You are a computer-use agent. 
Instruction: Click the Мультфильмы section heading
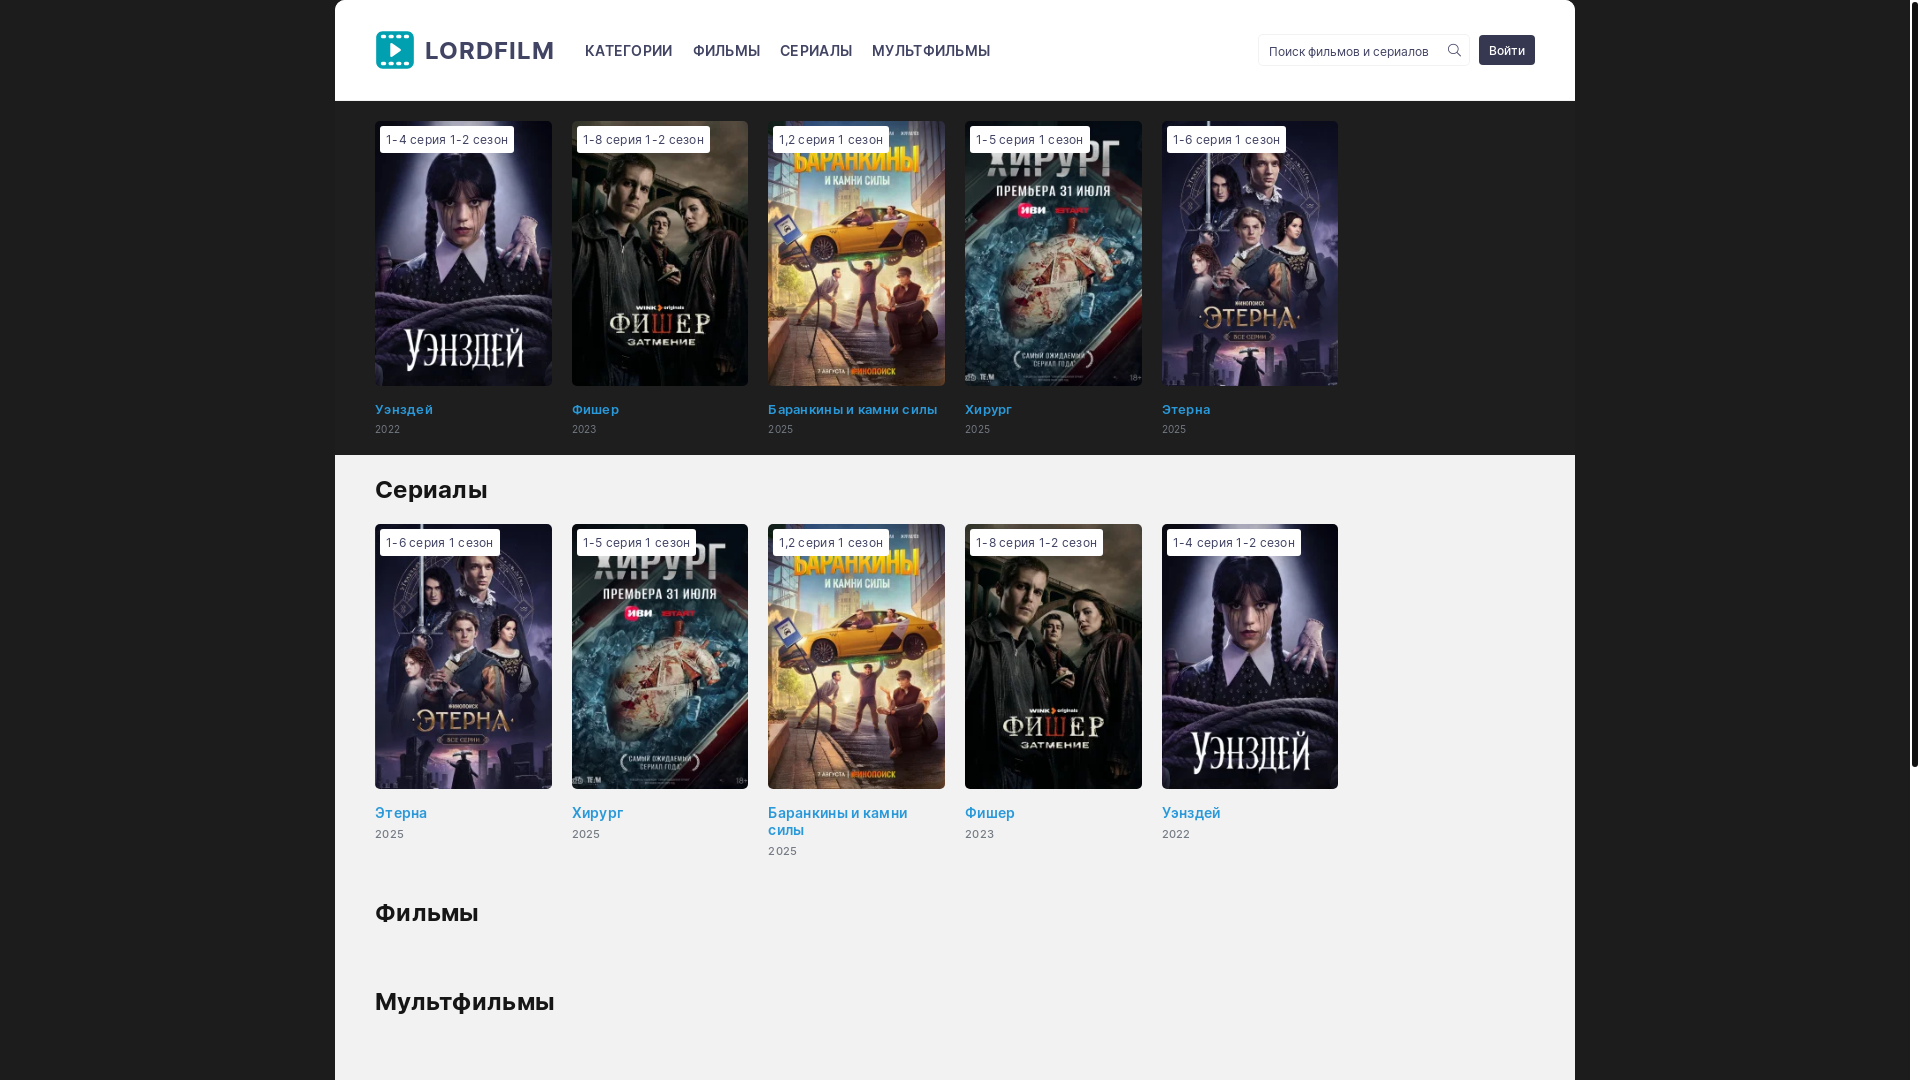[465, 1001]
